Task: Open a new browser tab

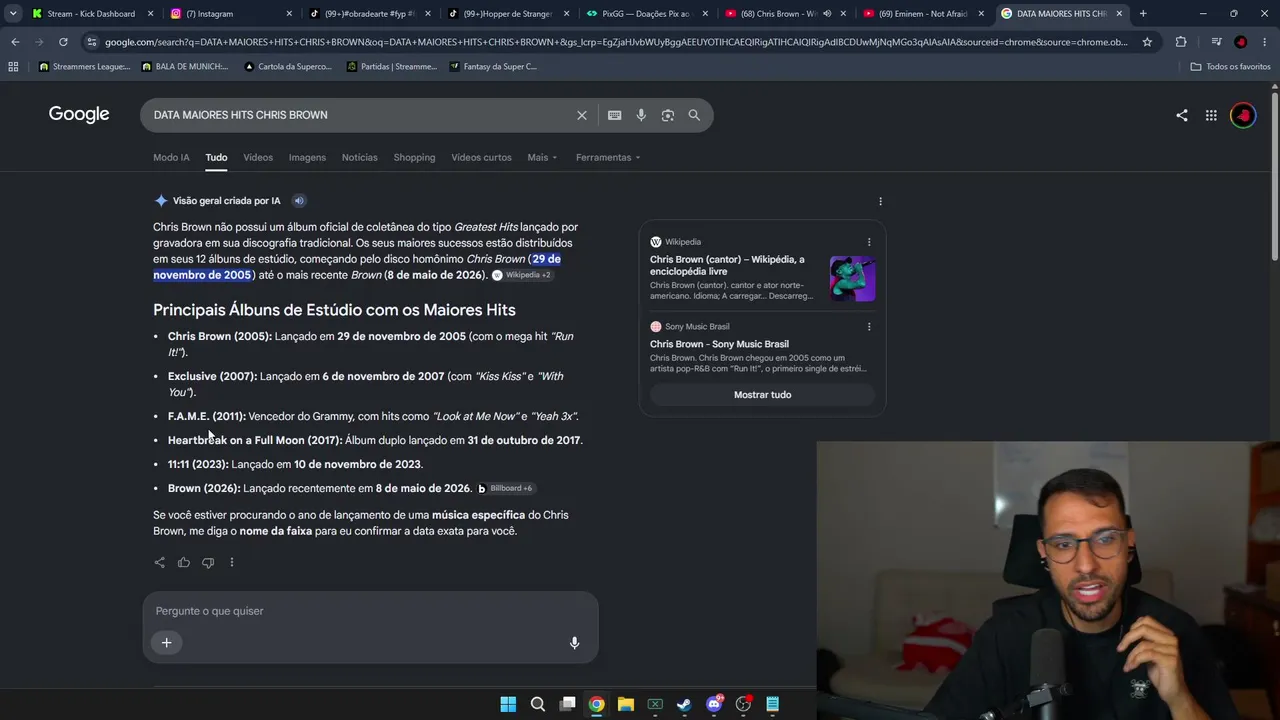Action: [x=1143, y=14]
